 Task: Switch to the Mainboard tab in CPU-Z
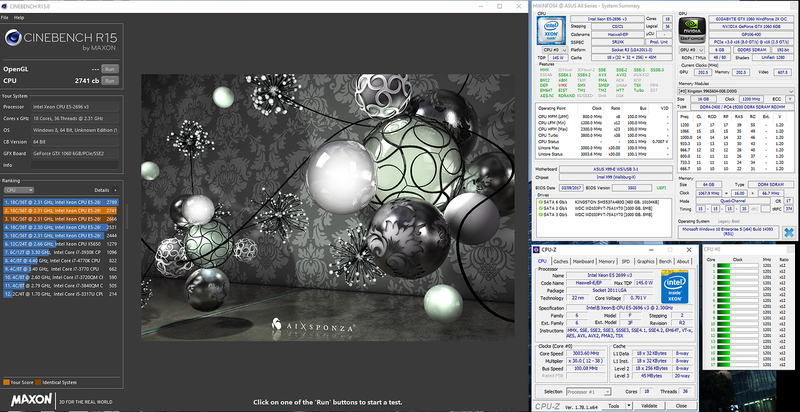(583, 261)
